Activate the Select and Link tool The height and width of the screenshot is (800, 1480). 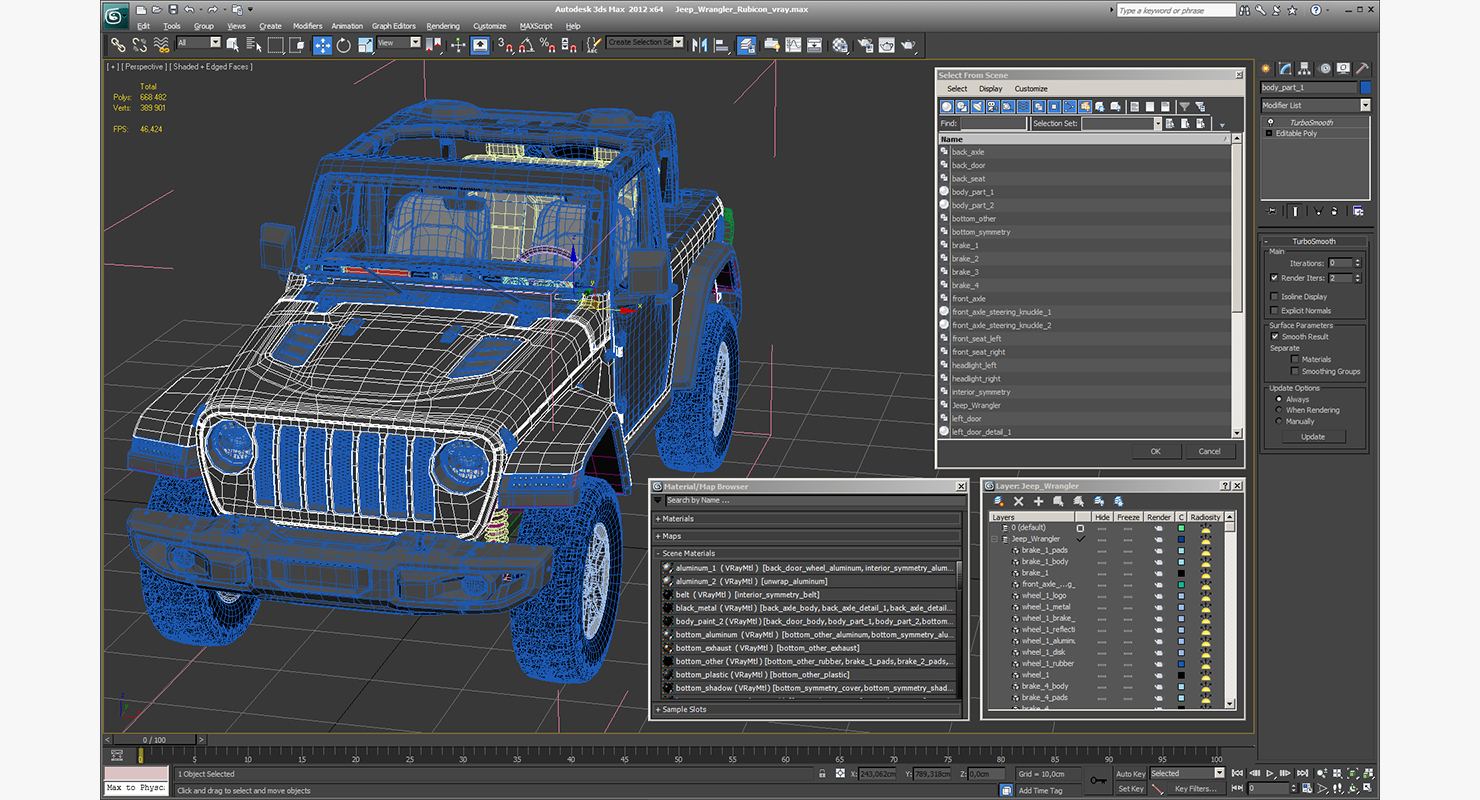(118, 45)
